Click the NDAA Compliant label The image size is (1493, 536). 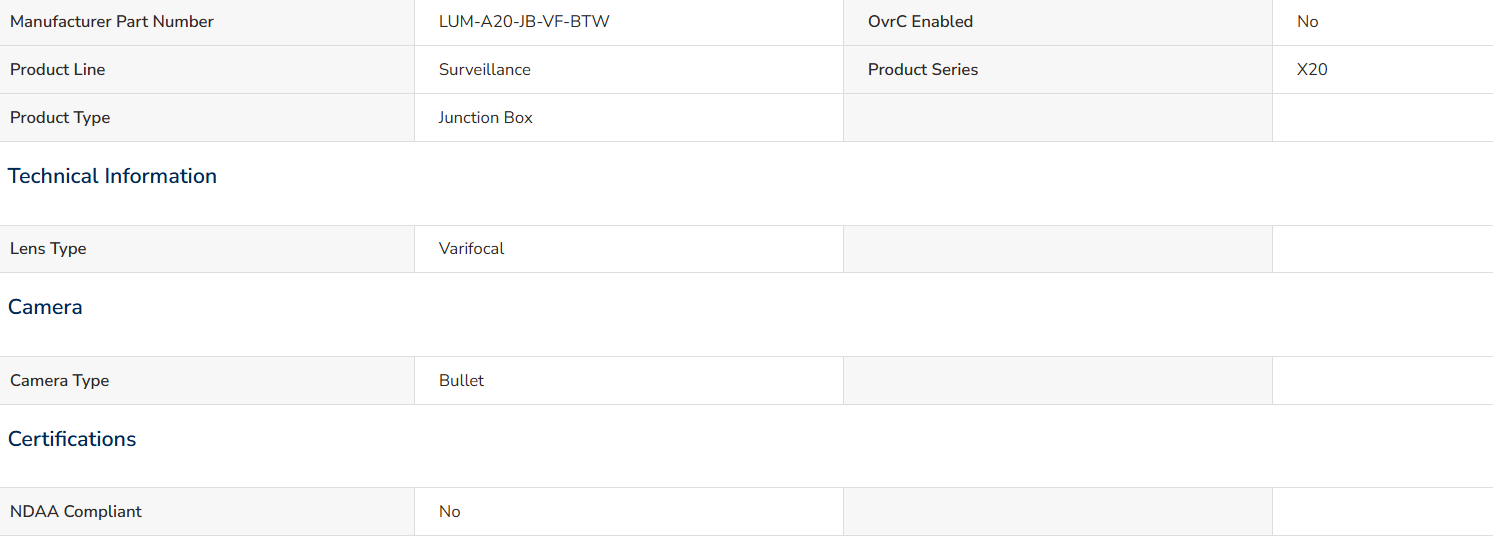coord(76,511)
